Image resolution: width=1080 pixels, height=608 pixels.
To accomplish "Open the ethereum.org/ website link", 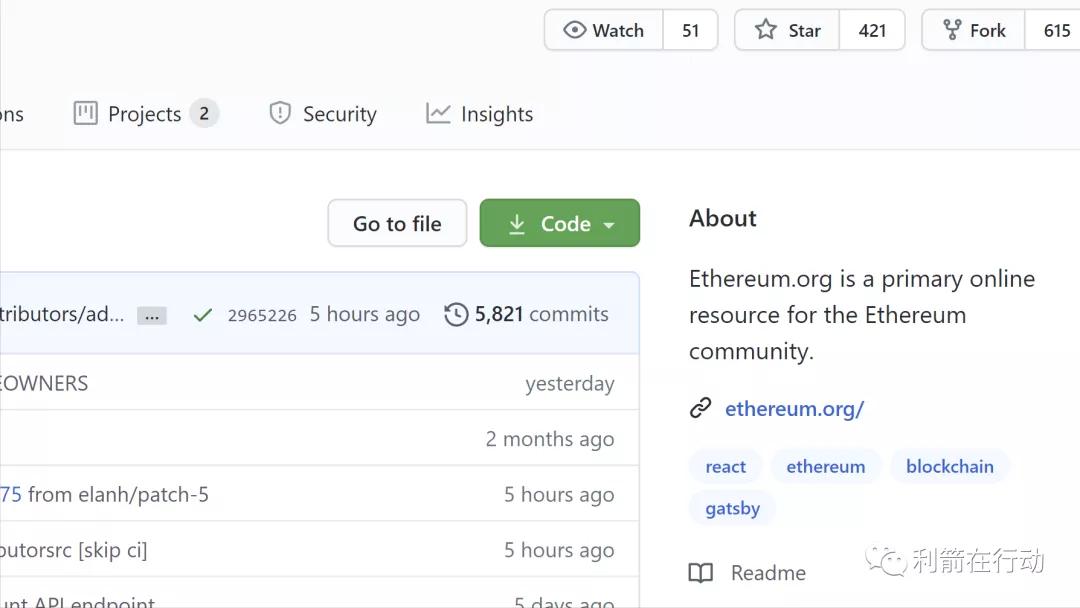I will 794,408.
